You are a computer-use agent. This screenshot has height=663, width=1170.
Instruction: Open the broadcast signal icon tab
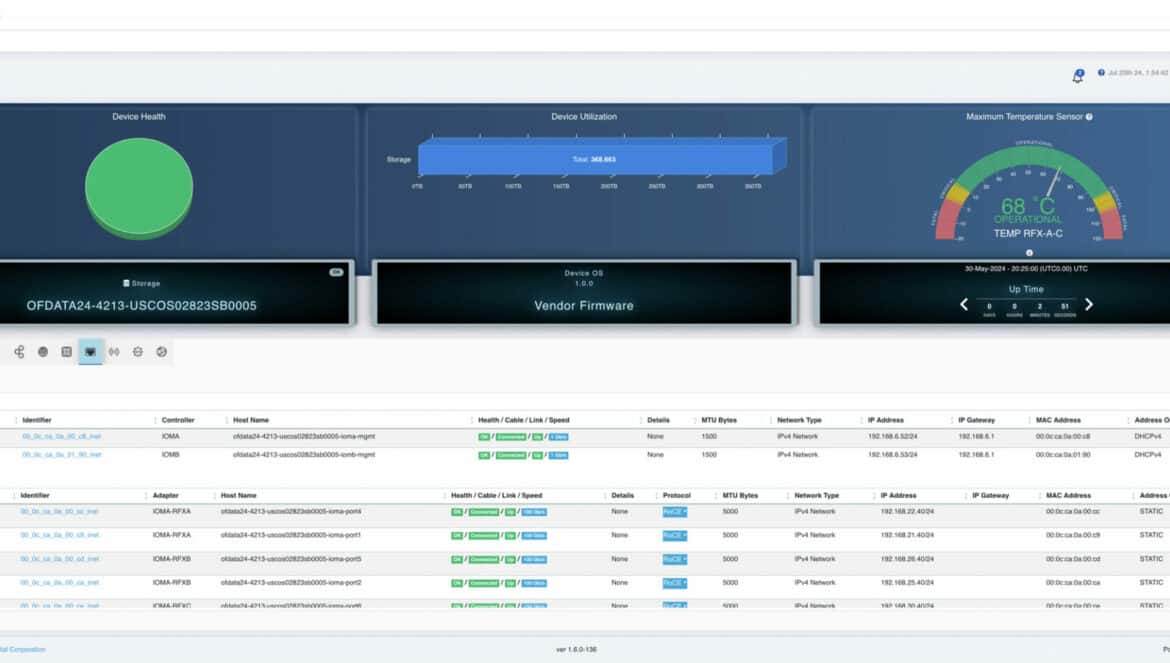click(114, 352)
